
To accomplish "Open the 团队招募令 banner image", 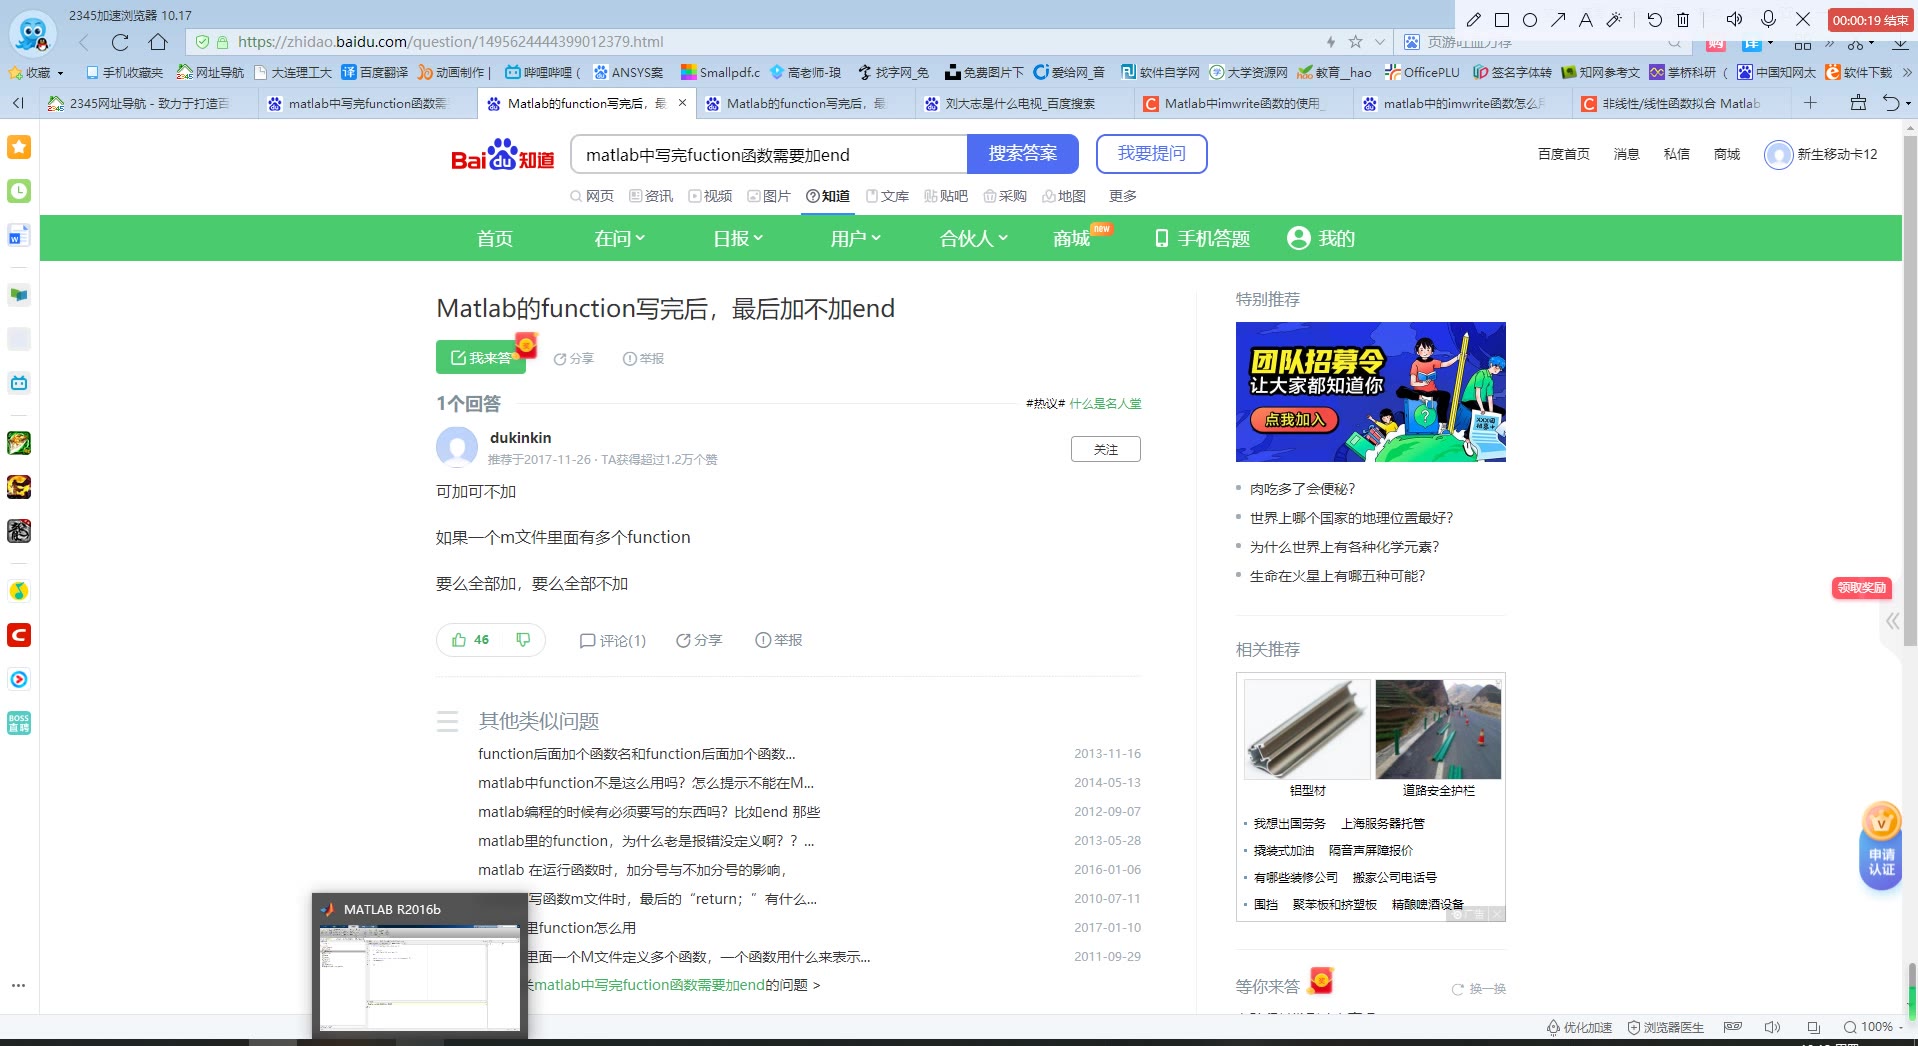I will pos(1370,392).
